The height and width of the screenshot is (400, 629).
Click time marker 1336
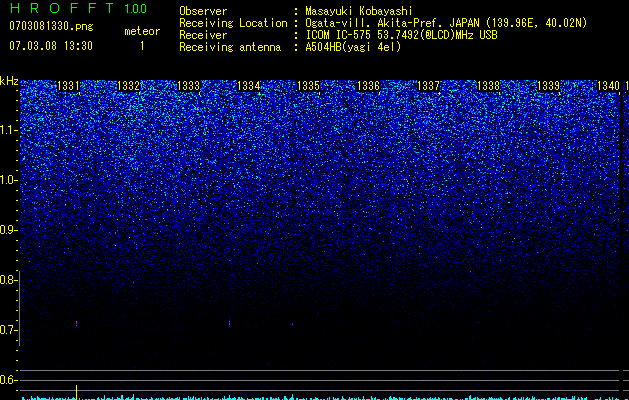pyautogui.click(x=368, y=86)
